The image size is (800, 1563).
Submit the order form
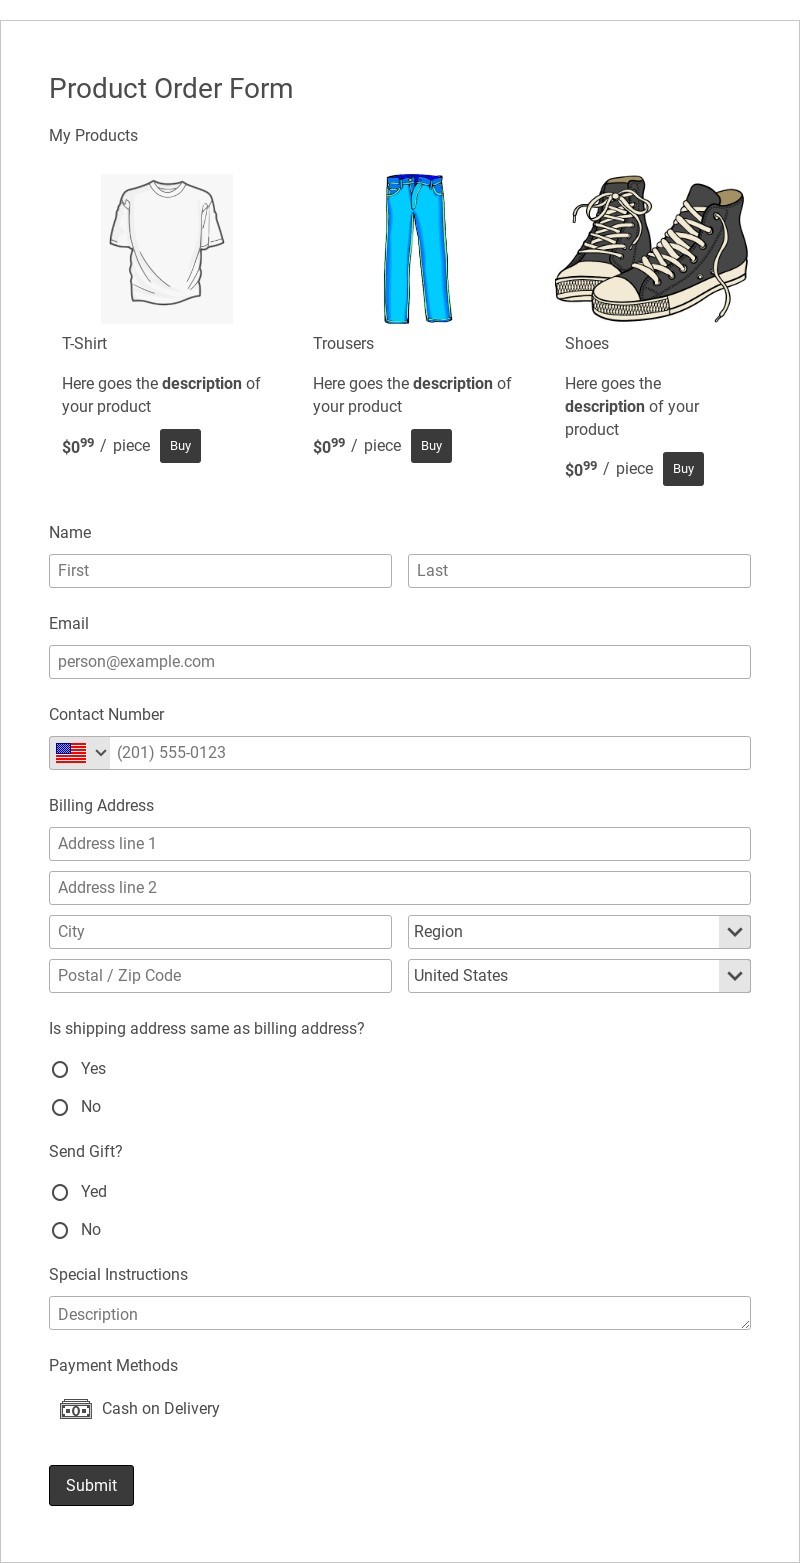point(91,1485)
